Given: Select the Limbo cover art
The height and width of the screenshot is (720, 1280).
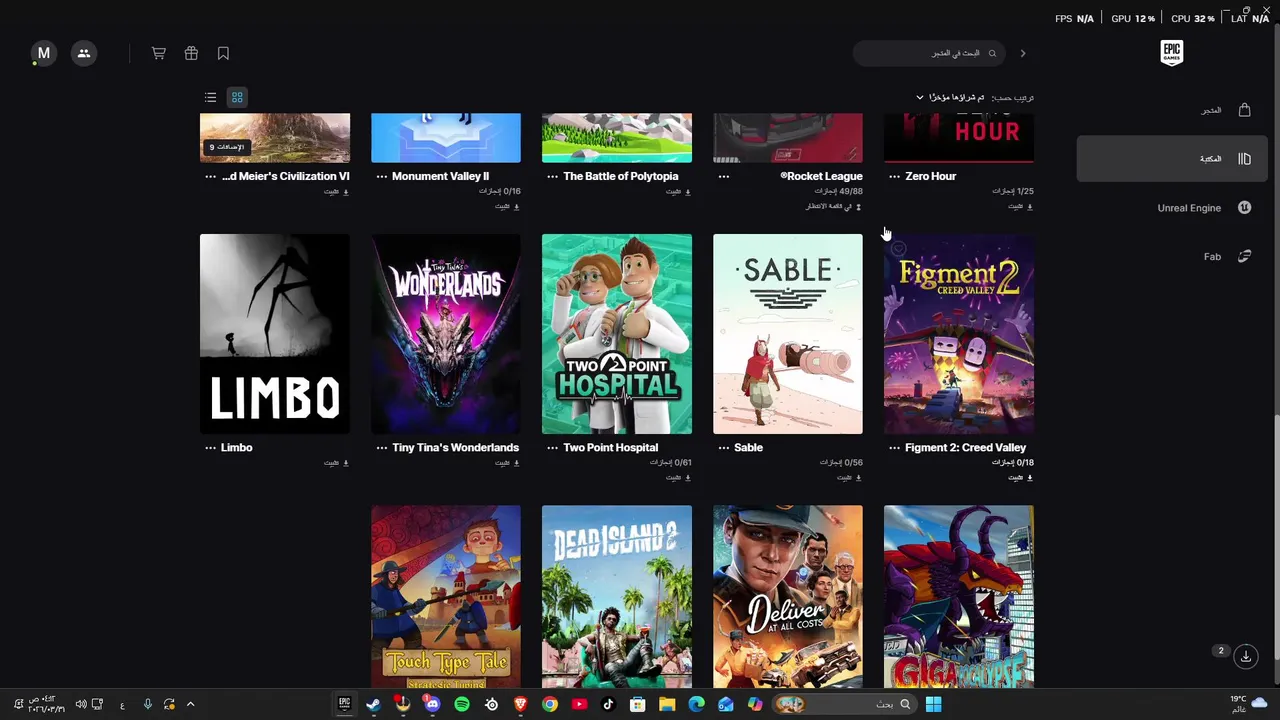Looking at the screenshot, I should (x=275, y=334).
